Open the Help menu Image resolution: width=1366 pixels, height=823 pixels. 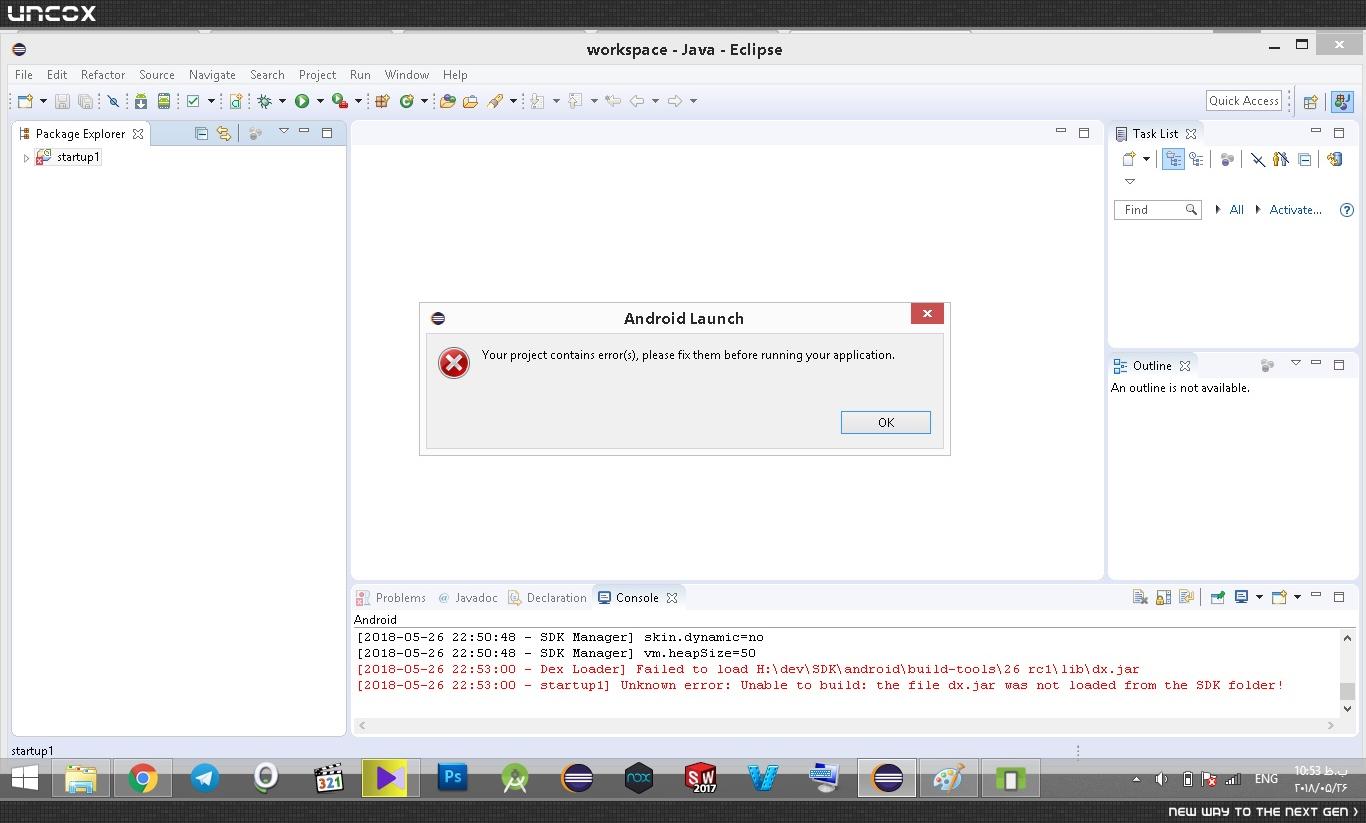pyautogui.click(x=455, y=75)
